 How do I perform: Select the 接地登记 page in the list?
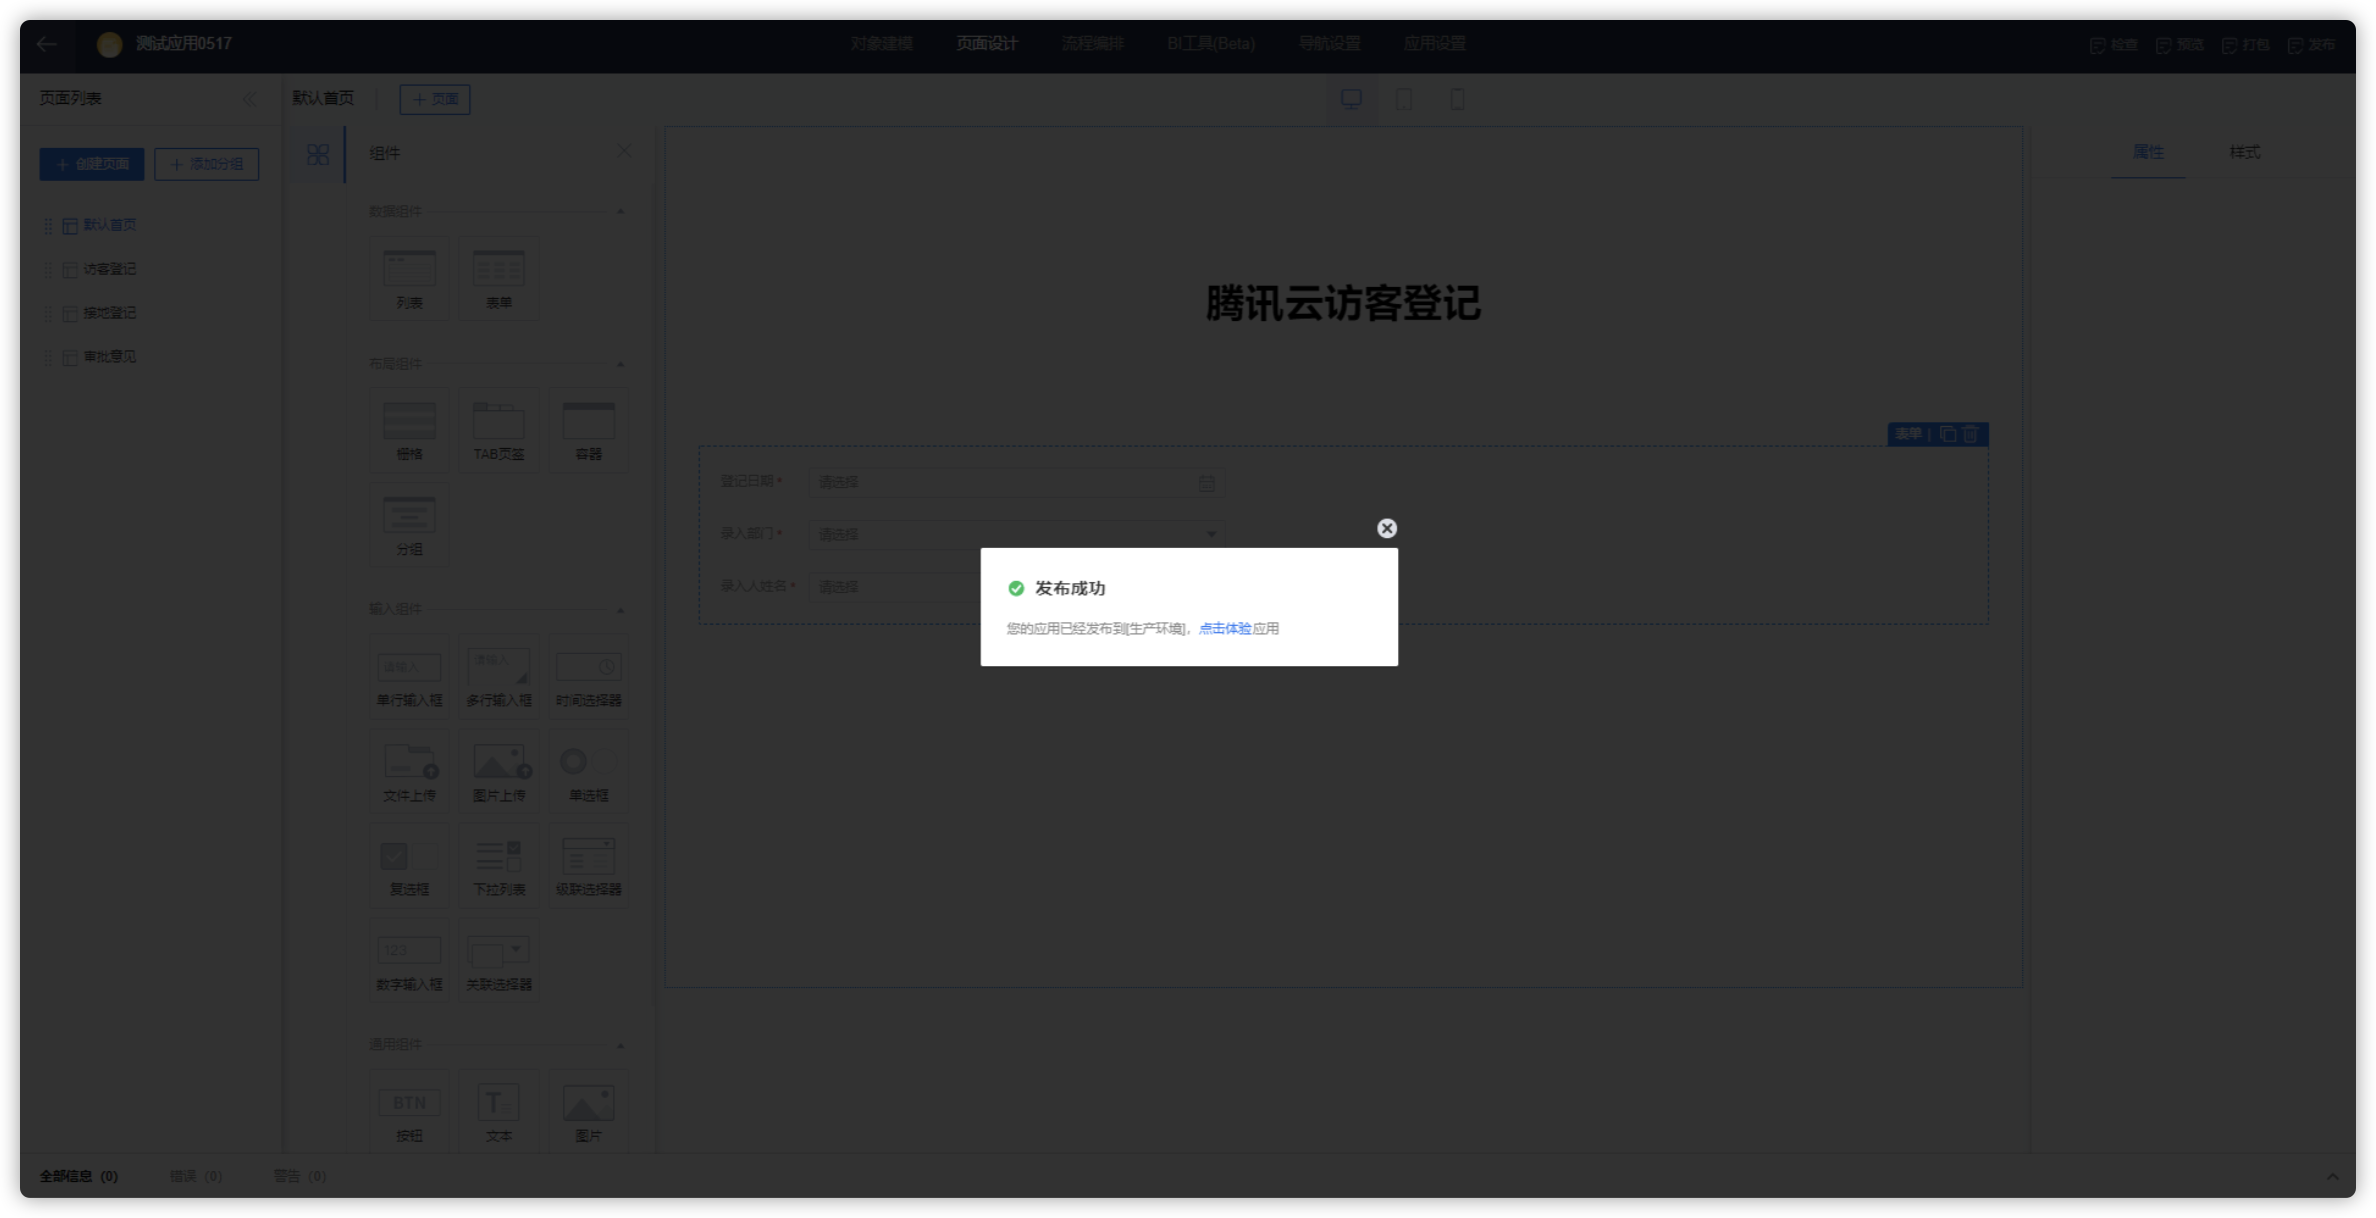coord(110,313)
